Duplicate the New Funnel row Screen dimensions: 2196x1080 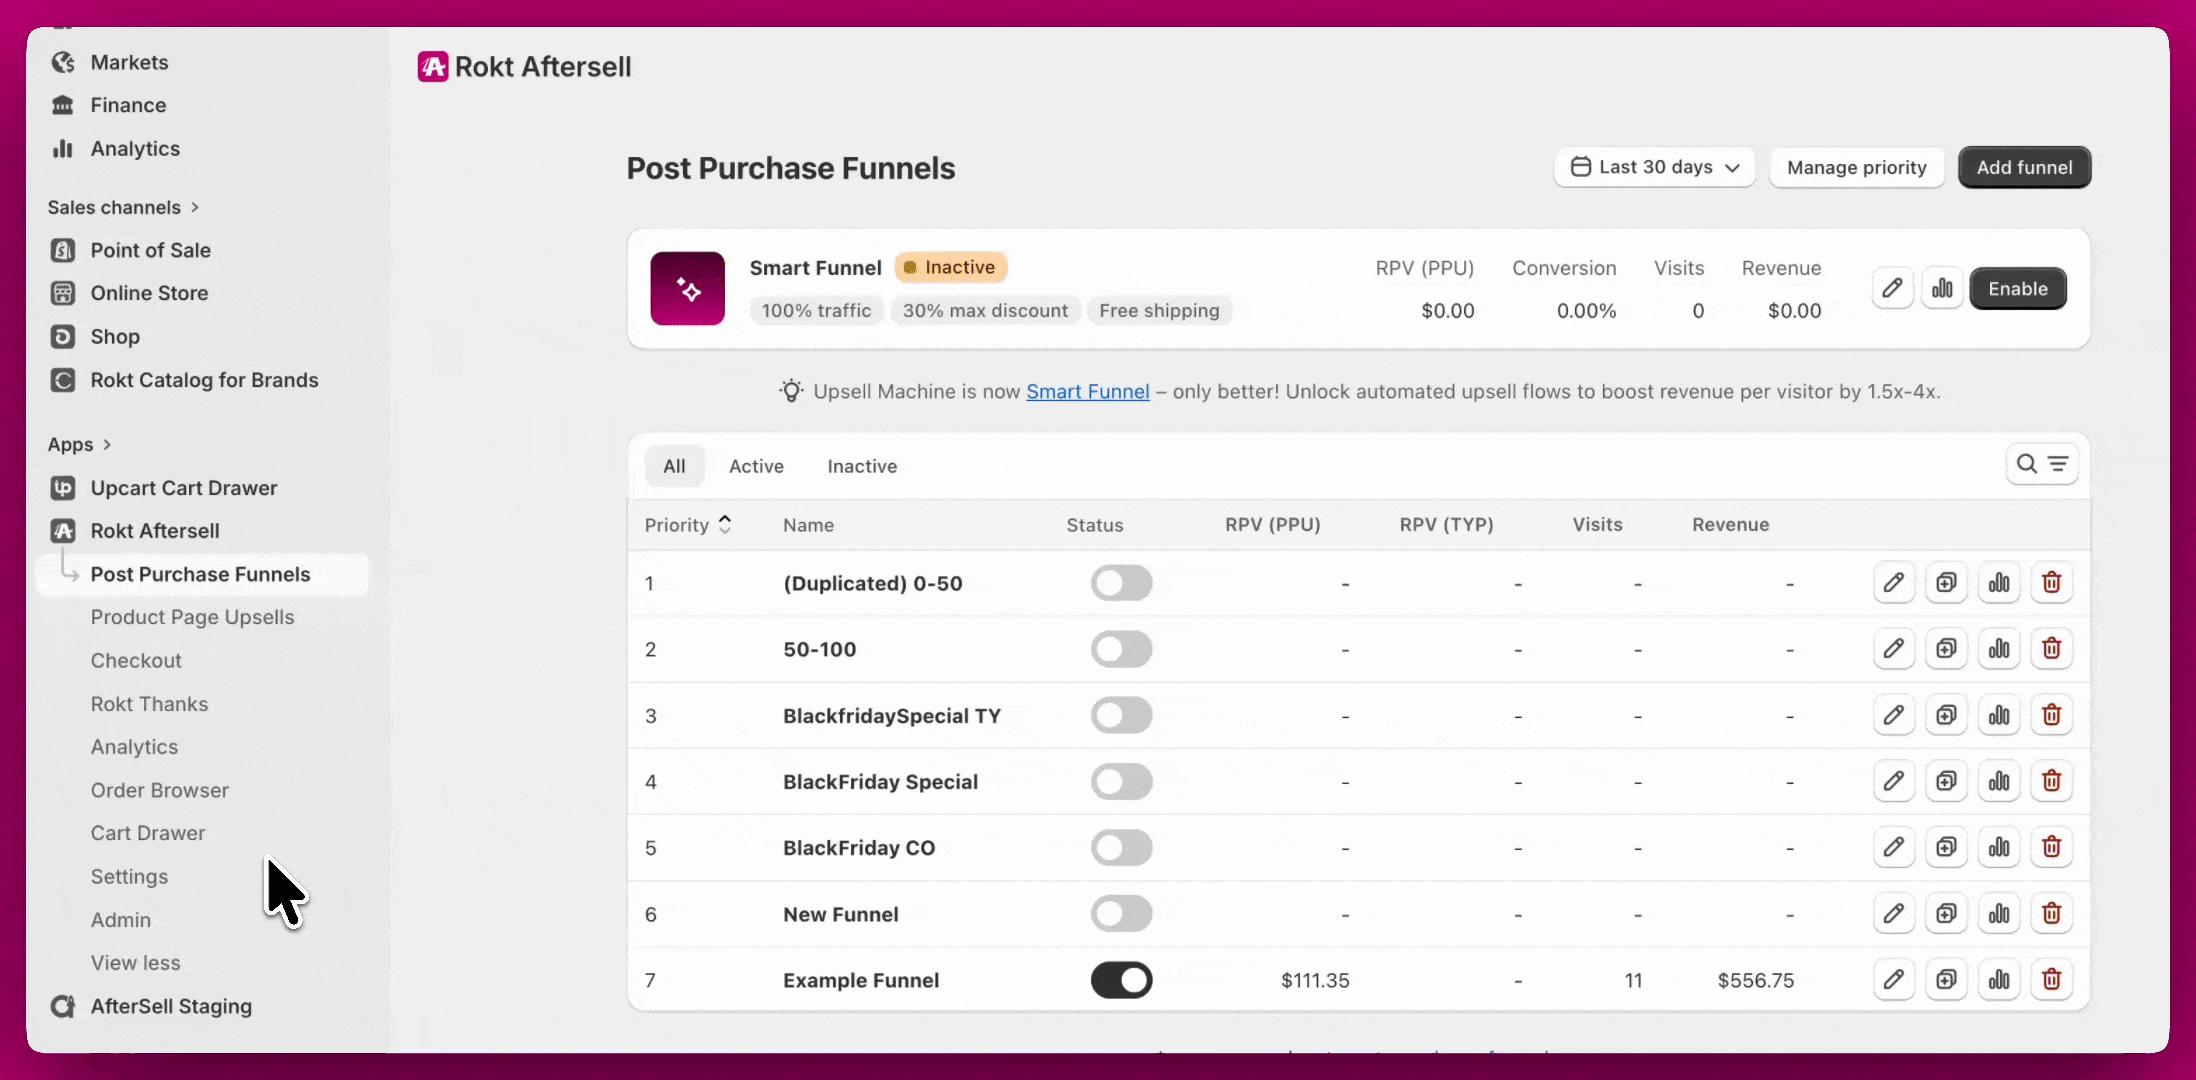point(1946,913)
